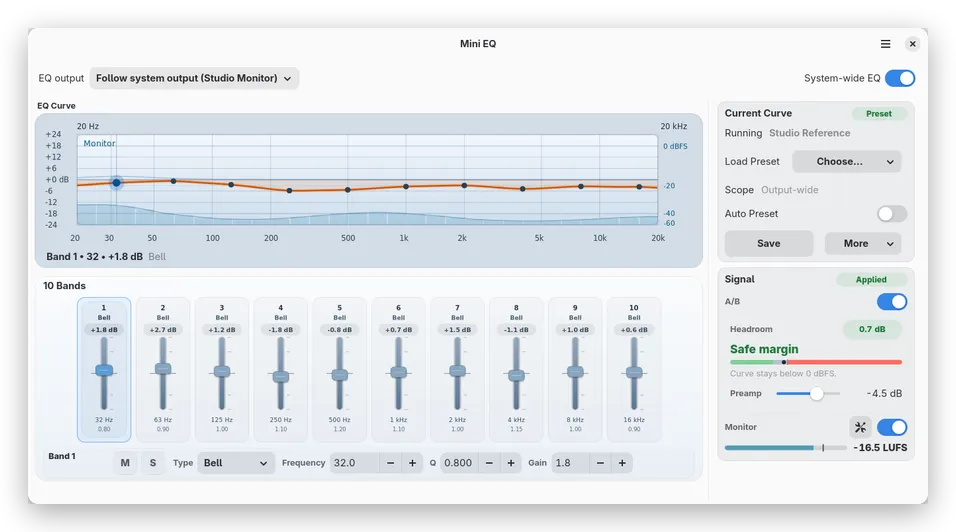Click the highlighted Band 1 curve point
The image size is (956, 532).
pyautogui.click(x=116, y=182)
